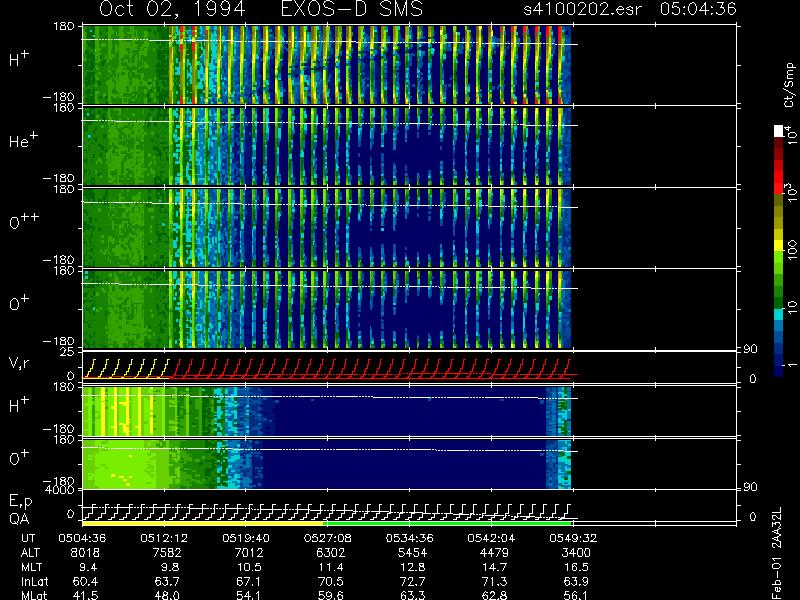Click the "QA" row label
The image size is (800, 600).
click(x=19, y=519)
